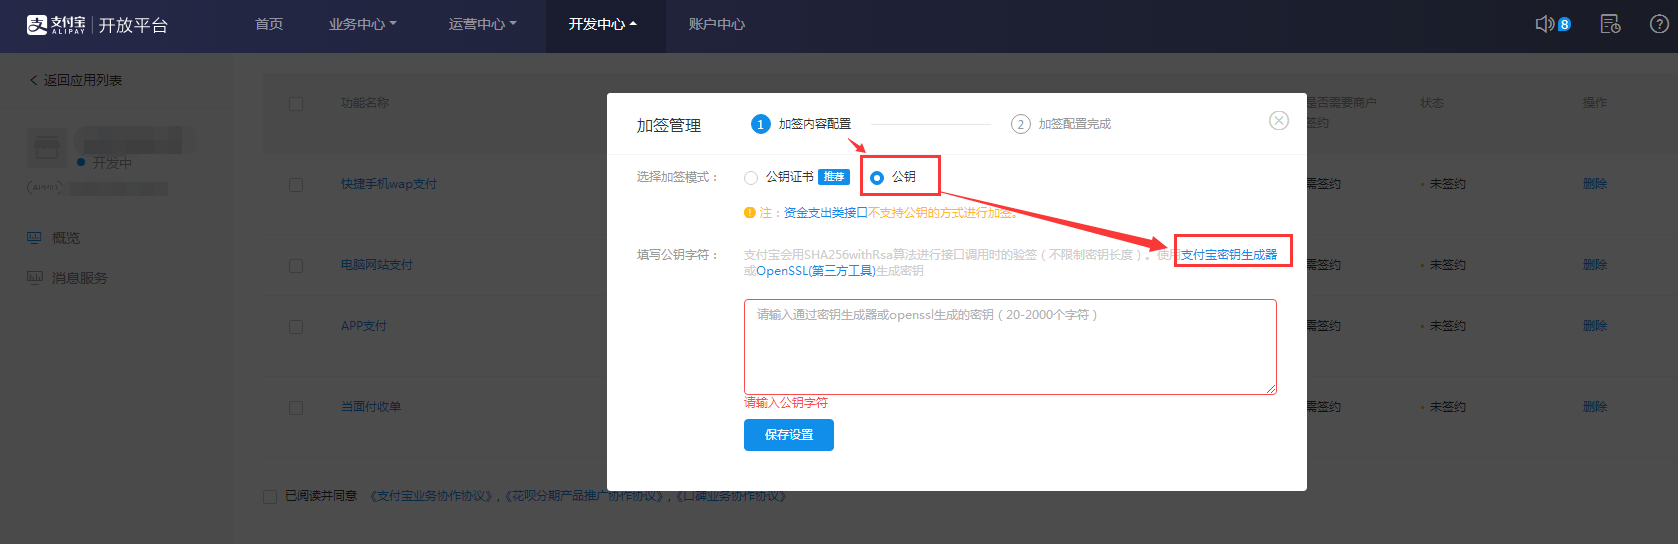
Task: Open the OpenSSL(第三方工具) link
Action: [816, 271]
